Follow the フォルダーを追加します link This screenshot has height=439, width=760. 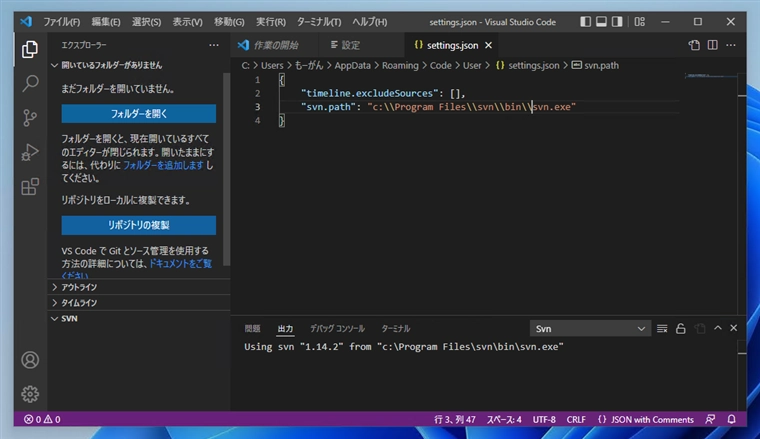pyautogui.click(x=163, y=165)
